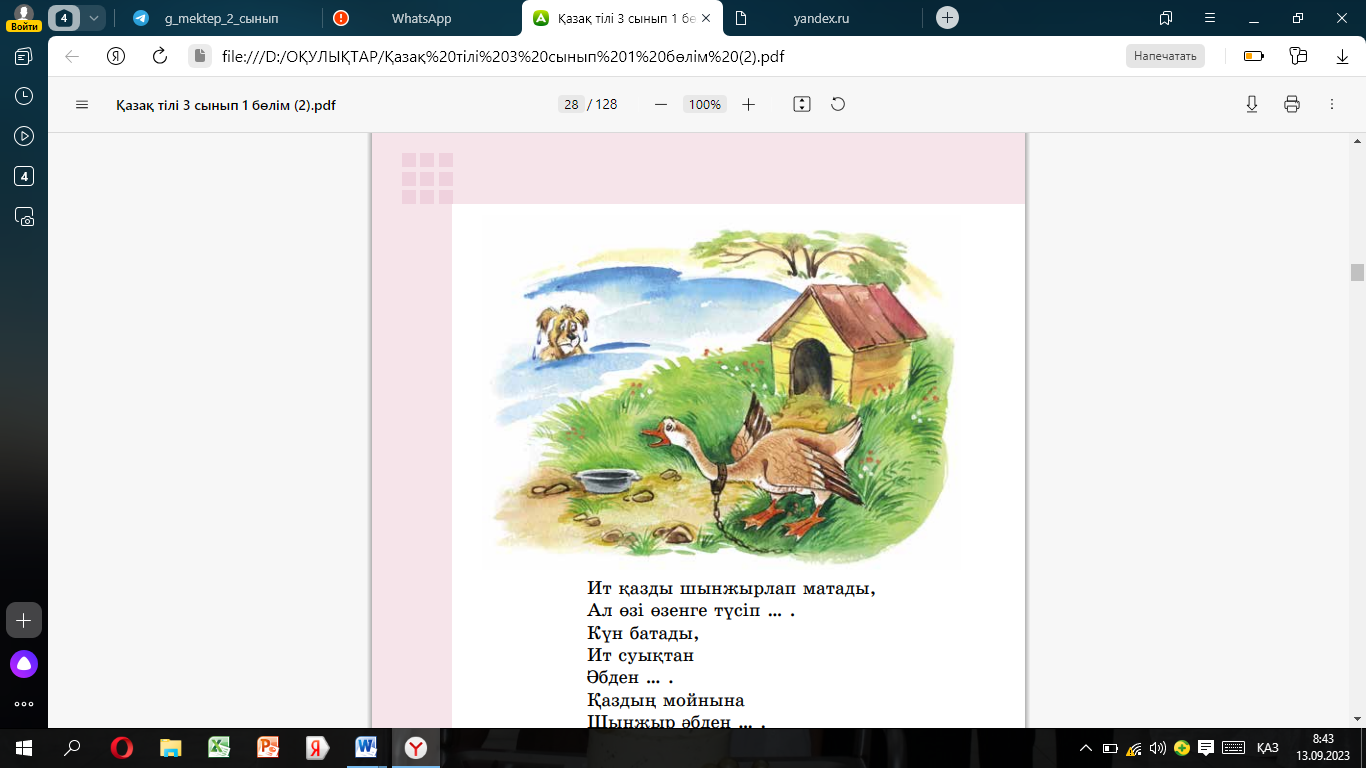Open the browser downloads panel

1342,56
